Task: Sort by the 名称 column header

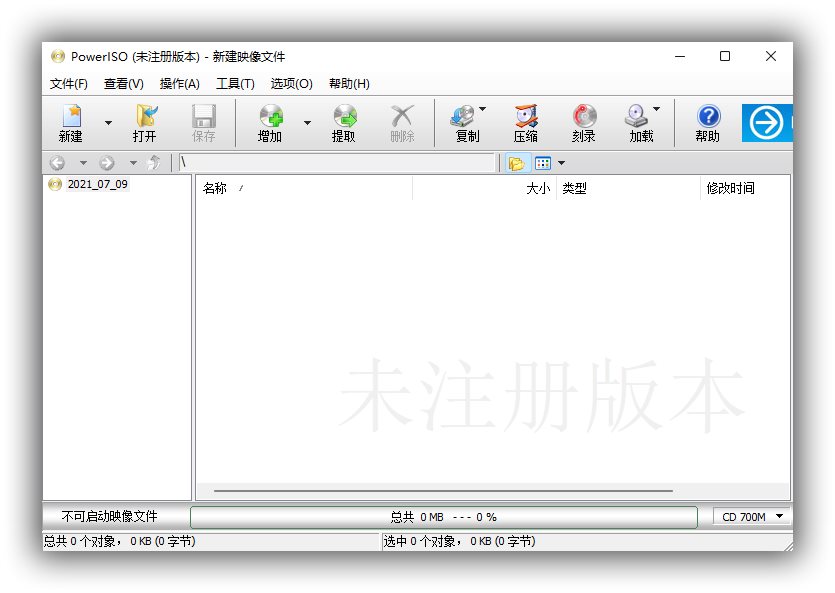Action: 304,188
